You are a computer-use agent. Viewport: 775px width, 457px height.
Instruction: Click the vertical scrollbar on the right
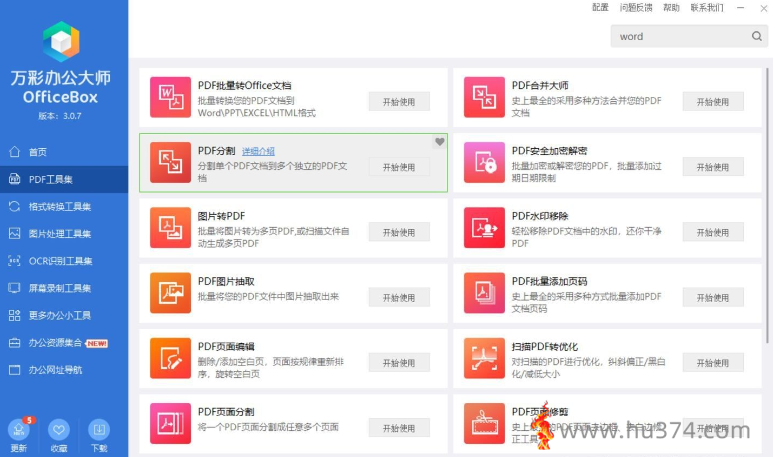767,205
